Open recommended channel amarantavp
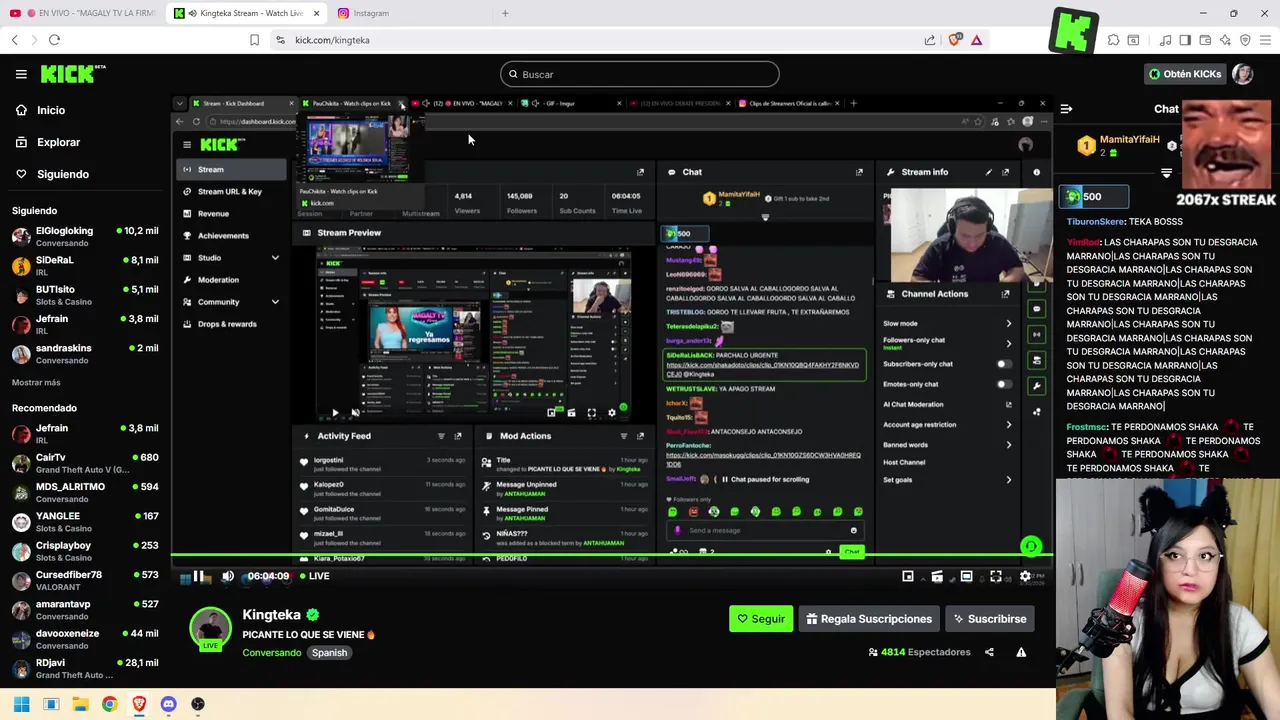 (x=85, y=610)
